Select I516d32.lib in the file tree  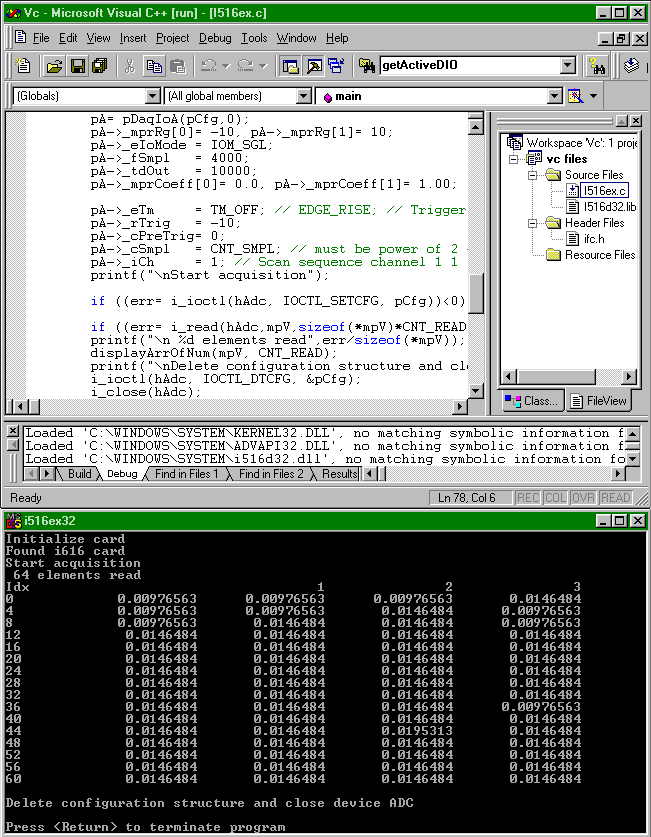pyautogui.click(x=609, y=207)
